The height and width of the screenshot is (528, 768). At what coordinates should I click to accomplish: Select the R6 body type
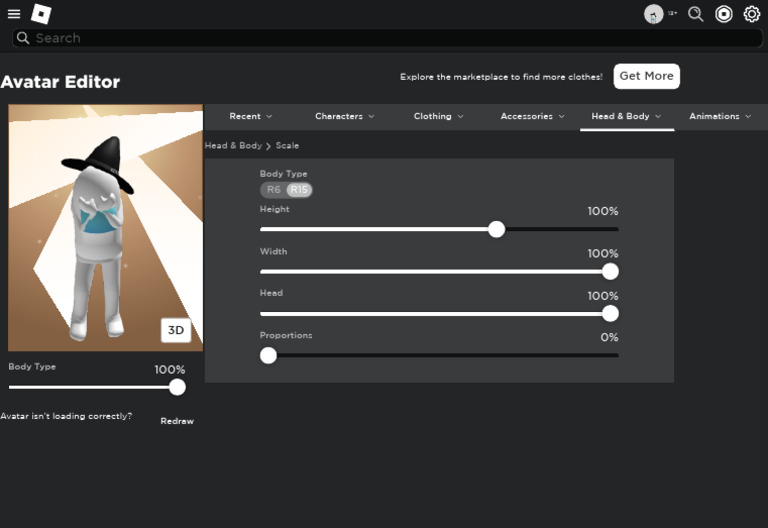click(x=273, y=190)
